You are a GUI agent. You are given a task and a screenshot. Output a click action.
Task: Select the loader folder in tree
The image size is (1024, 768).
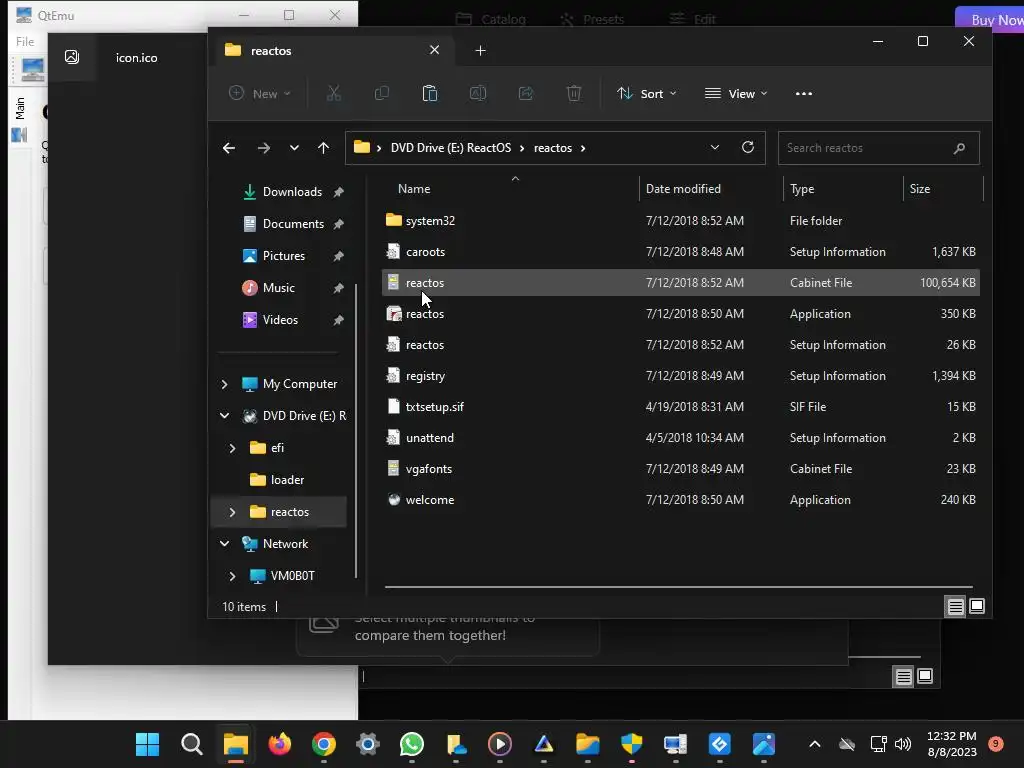[287, 480]
